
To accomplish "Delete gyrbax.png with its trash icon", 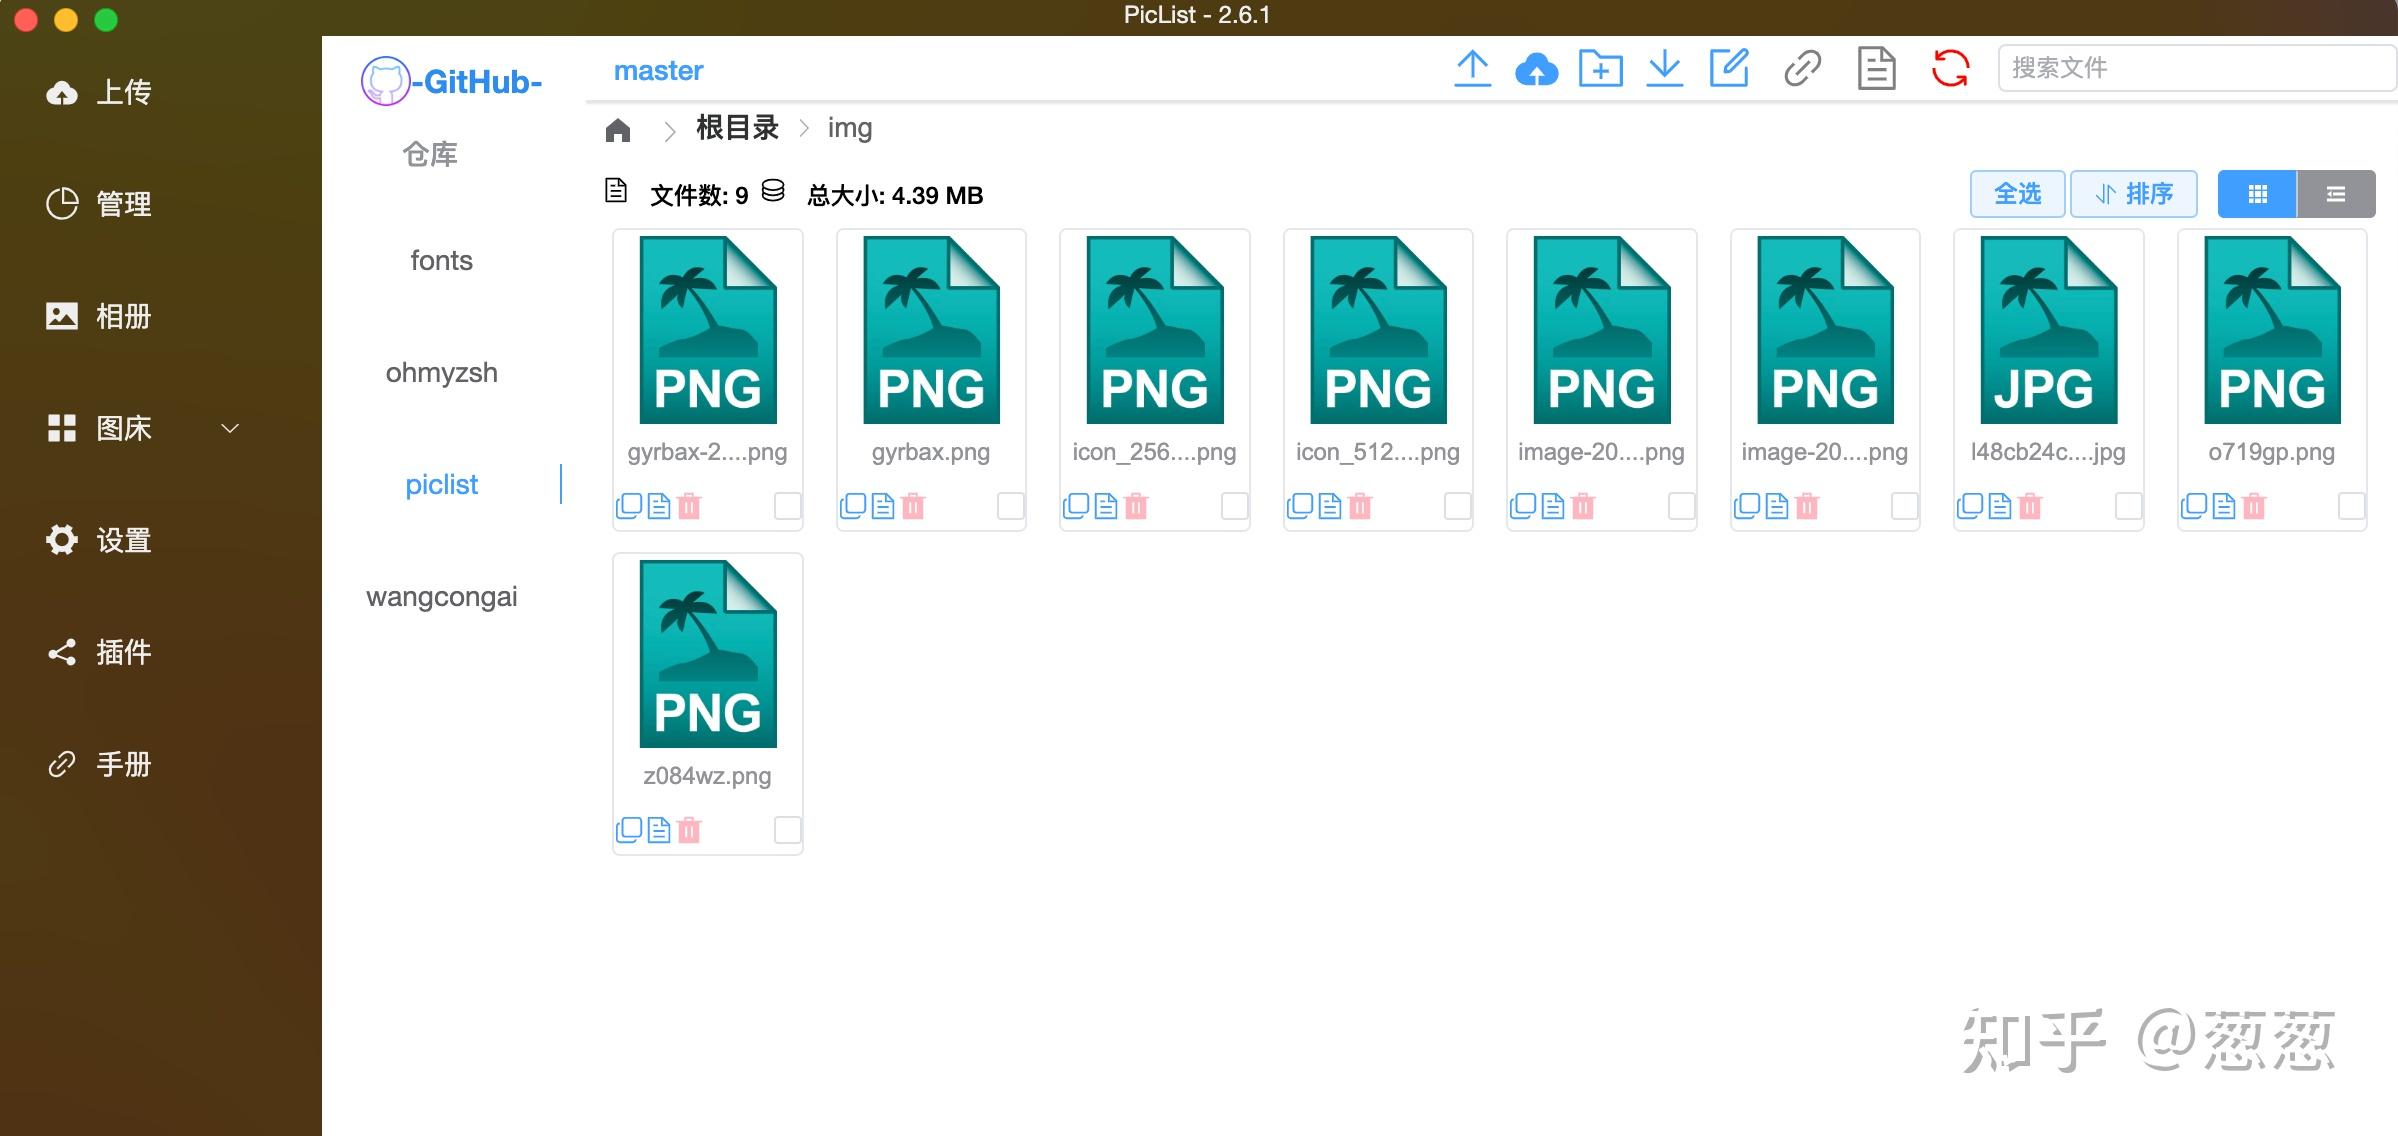I will coord(912,506).
